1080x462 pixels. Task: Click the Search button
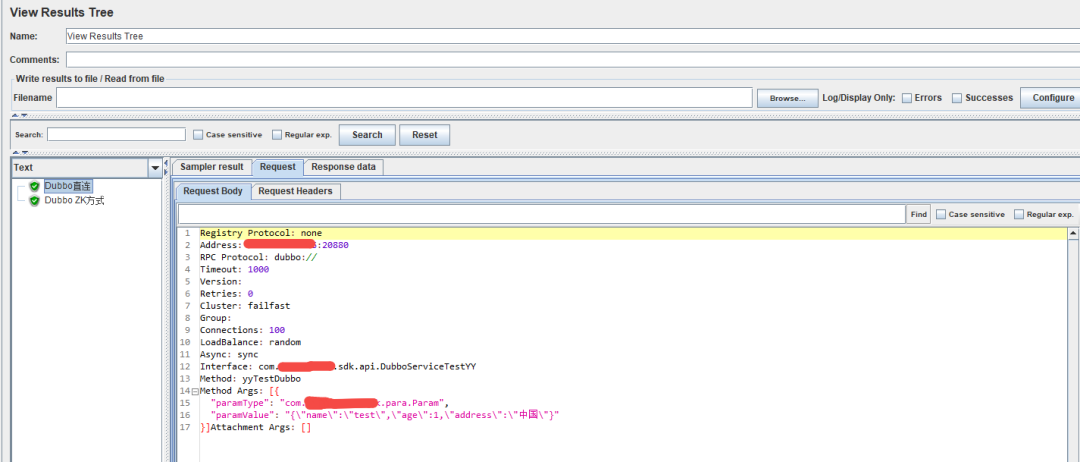pyautogui.click(x=367, y=135)
